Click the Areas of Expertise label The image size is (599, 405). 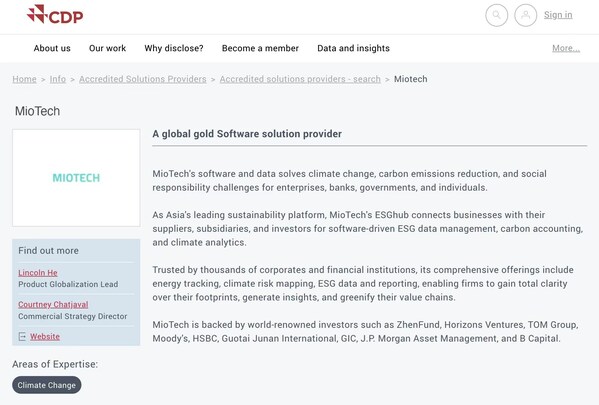tap(55, 364)
